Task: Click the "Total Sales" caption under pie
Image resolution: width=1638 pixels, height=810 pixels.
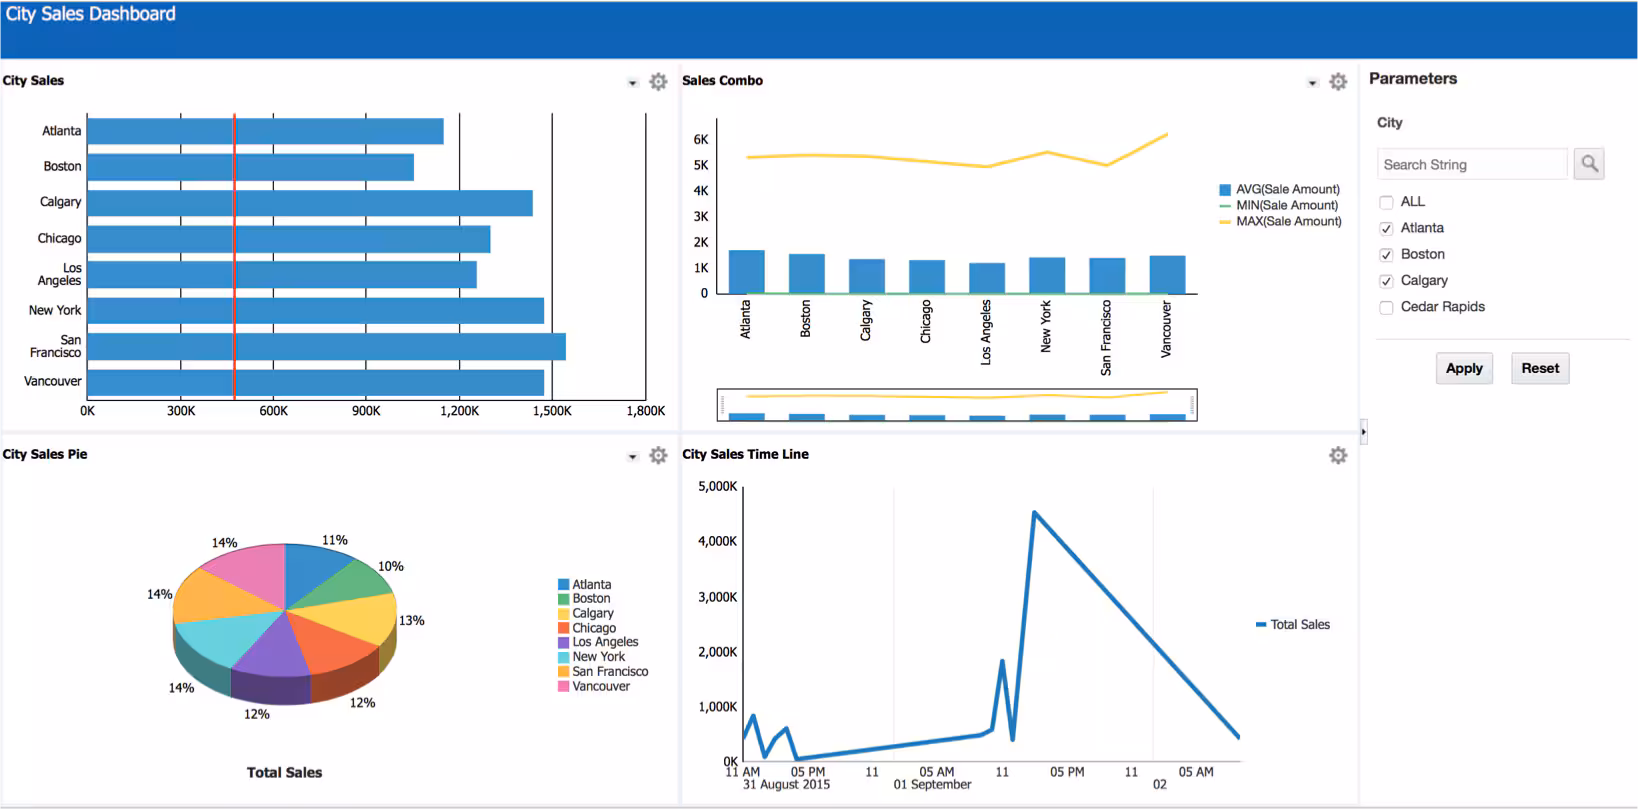Action: (x=284, y=773)
